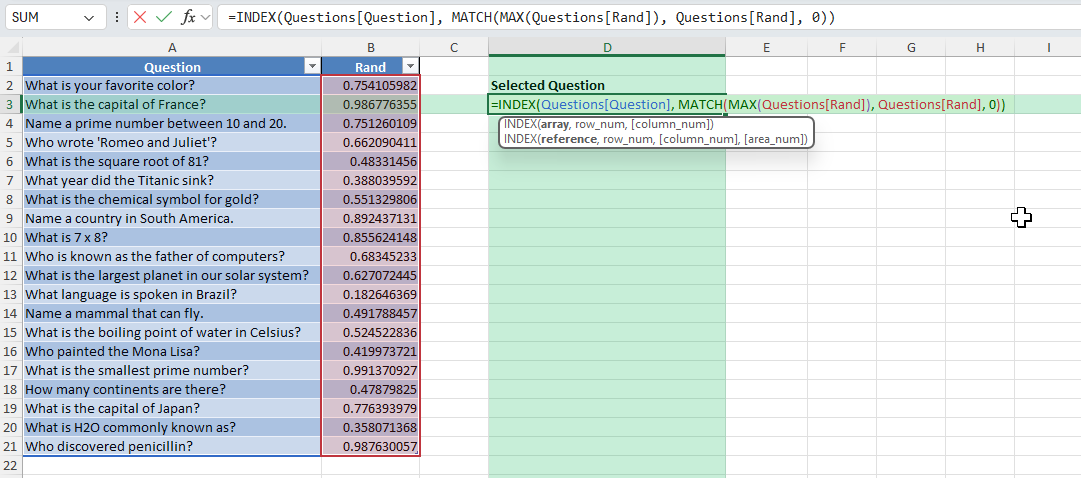
Task: Select column G header
Action: click(911, 48)
